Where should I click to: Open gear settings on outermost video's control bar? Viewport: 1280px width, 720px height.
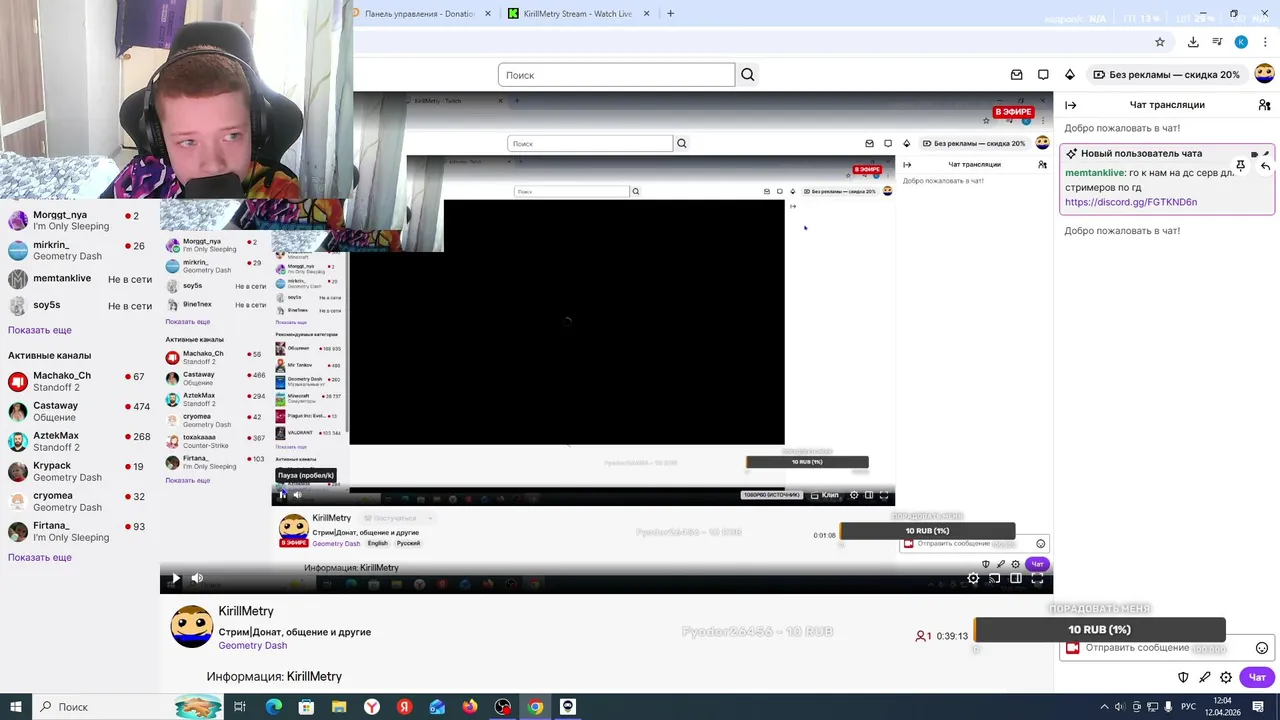(973, 578)
